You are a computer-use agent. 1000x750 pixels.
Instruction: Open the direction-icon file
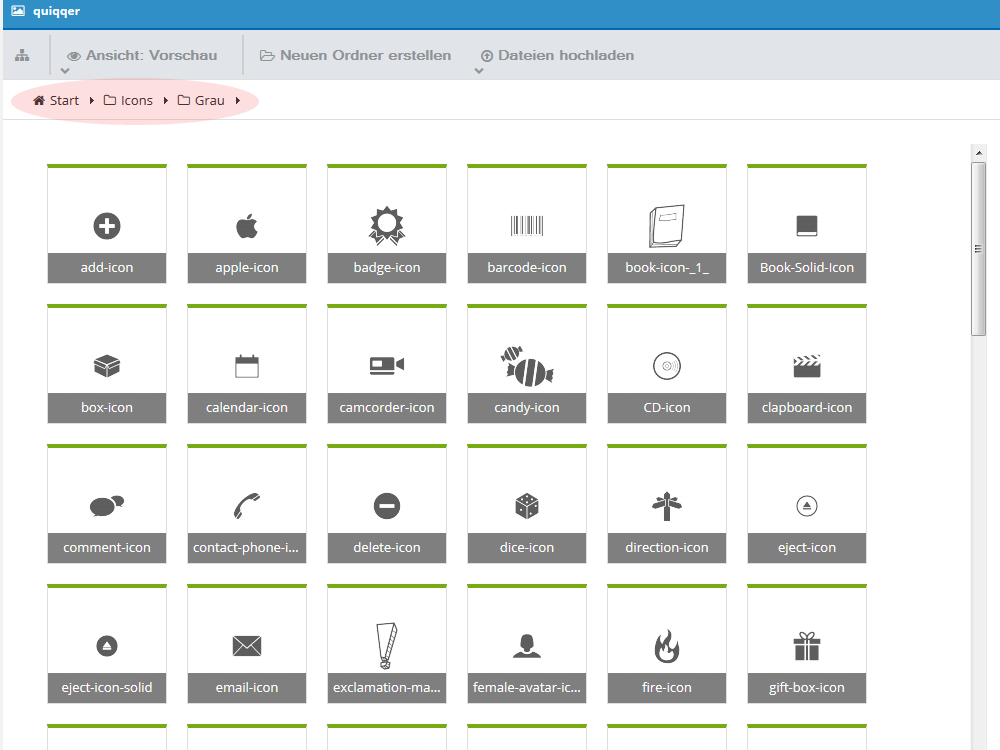click(x=667, y=504)
